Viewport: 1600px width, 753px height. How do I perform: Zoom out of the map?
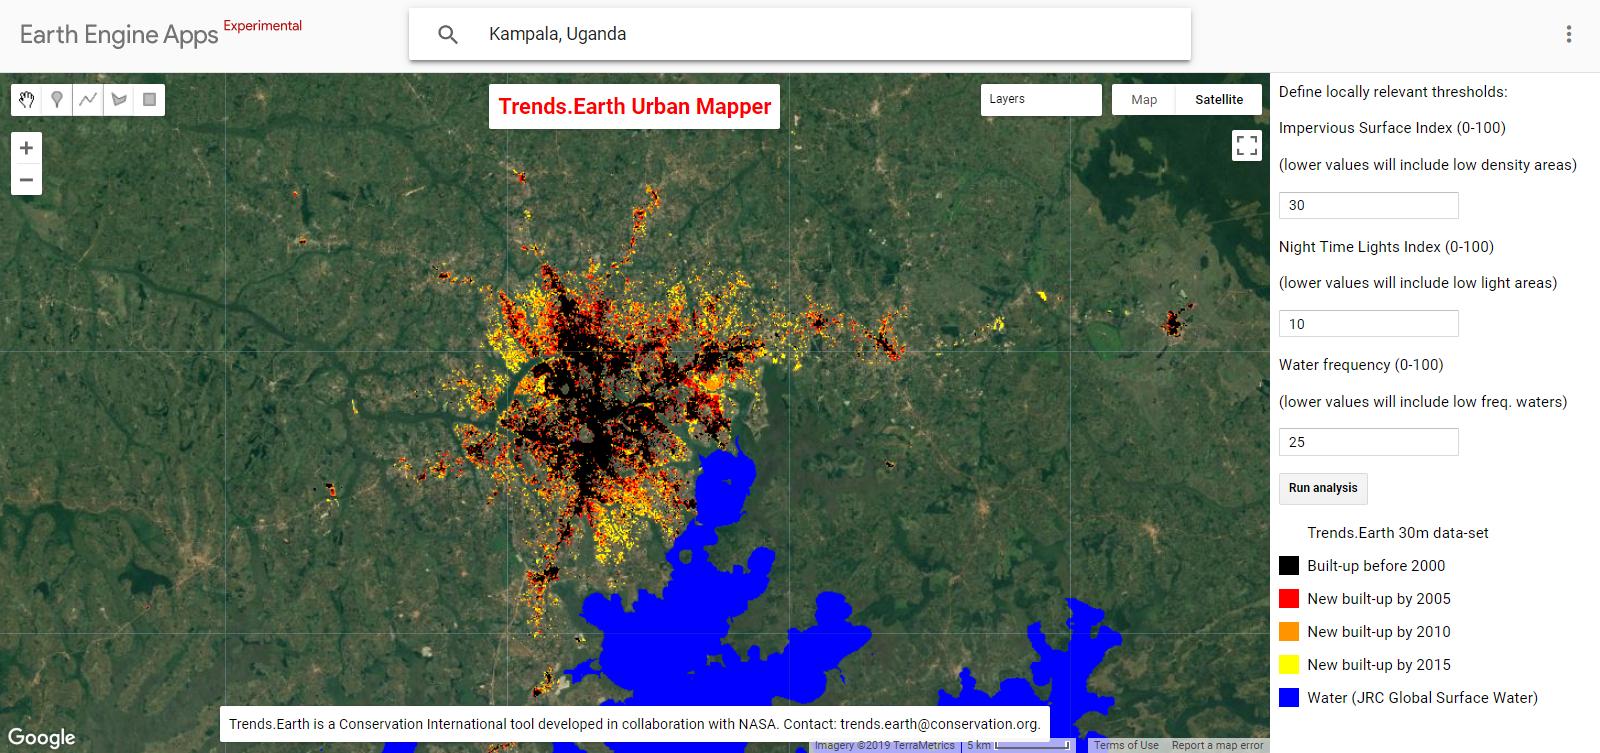pos(26,180)
